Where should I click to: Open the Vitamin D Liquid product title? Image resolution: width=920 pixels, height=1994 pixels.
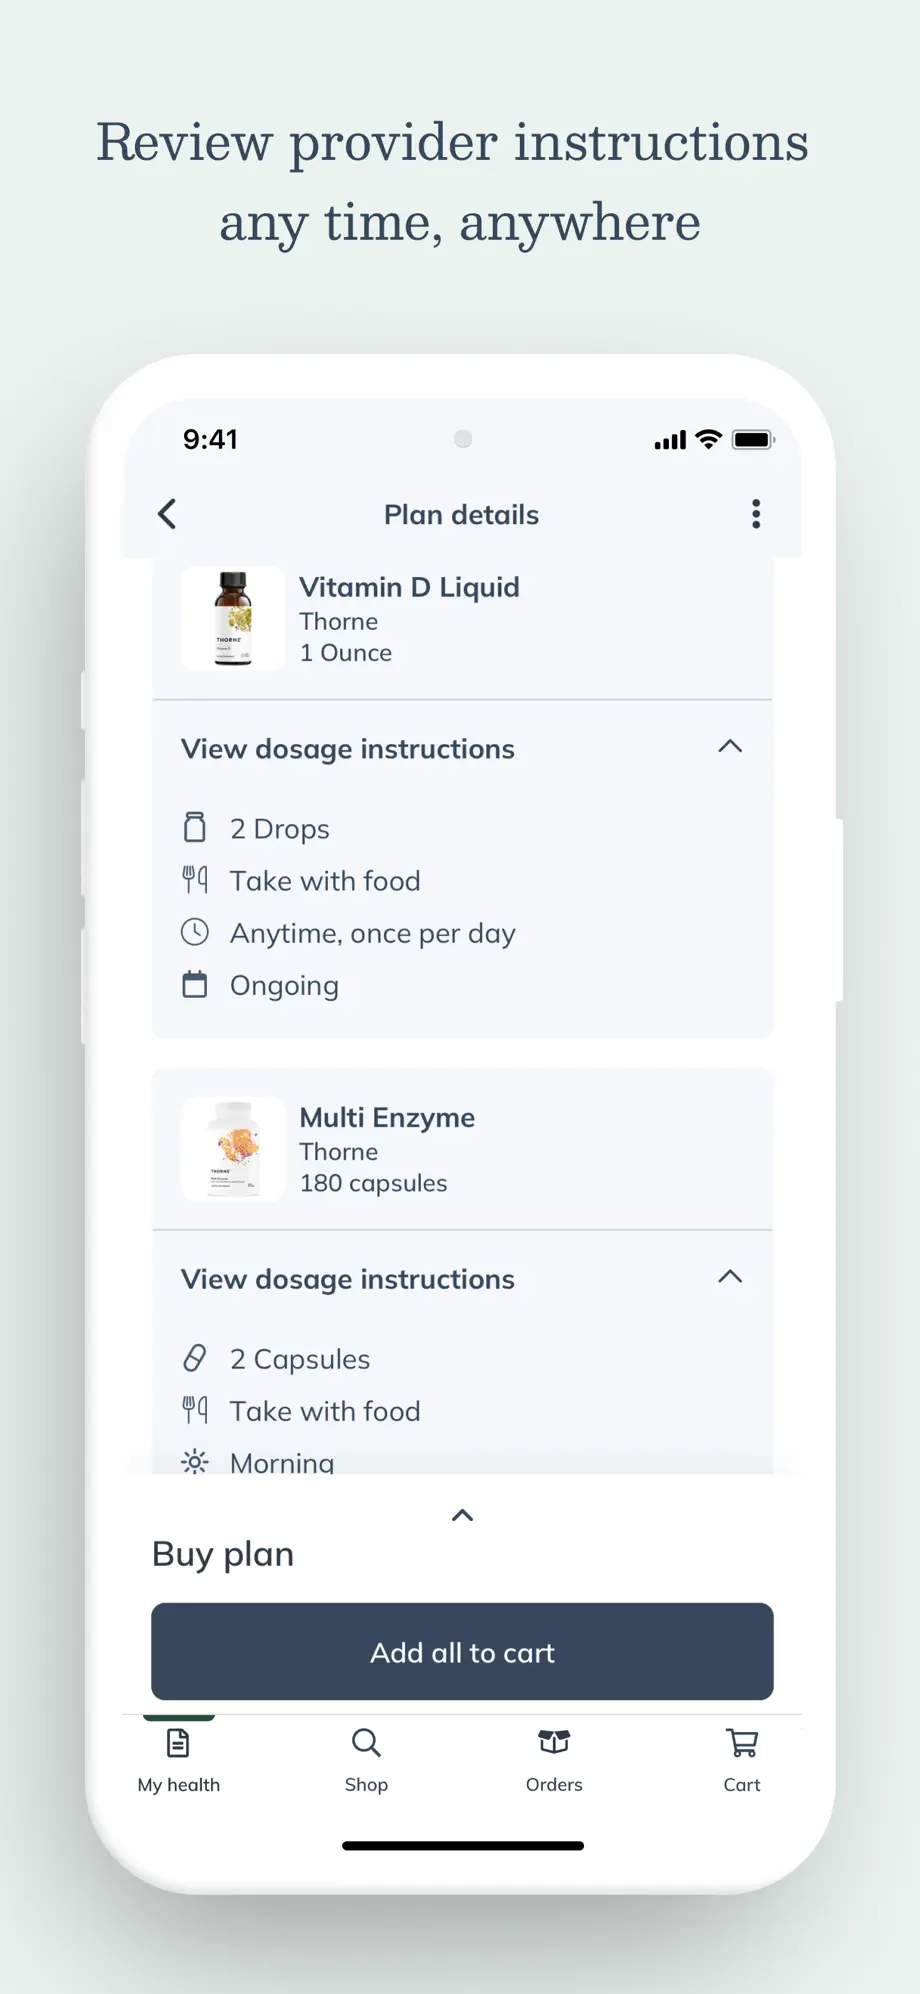409,587
